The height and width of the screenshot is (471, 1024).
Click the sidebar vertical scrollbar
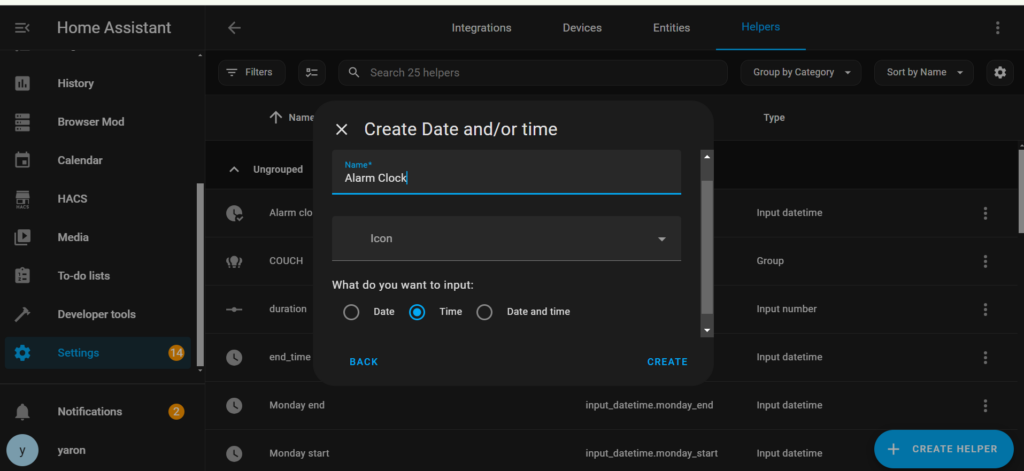click(200, 274)
